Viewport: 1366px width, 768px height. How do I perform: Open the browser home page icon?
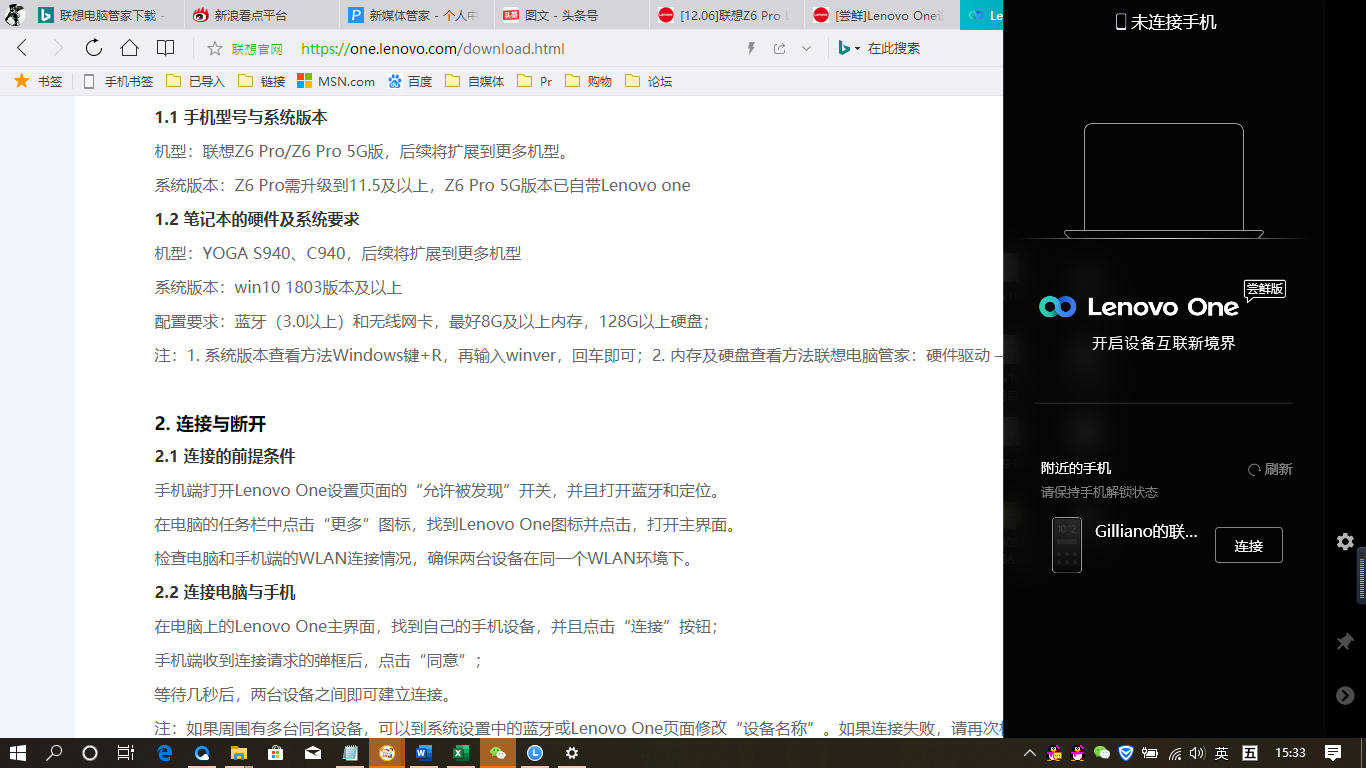pos(129,48)
